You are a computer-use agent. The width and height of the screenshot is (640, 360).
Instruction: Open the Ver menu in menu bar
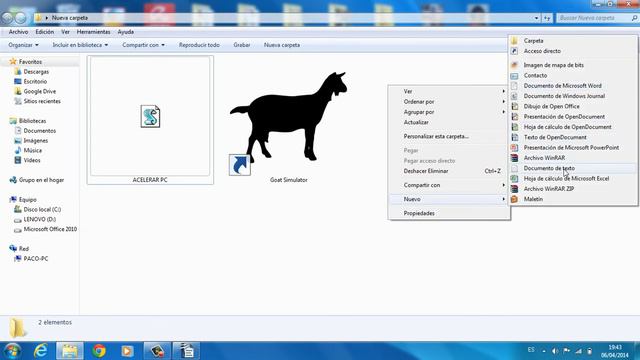[x=65, y=32]
